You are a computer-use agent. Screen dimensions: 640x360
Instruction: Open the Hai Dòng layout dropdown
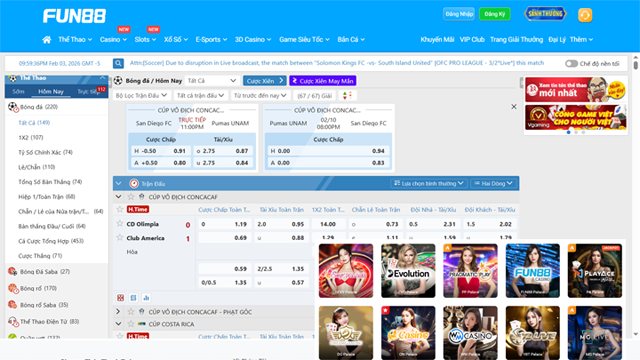[493, 184]
